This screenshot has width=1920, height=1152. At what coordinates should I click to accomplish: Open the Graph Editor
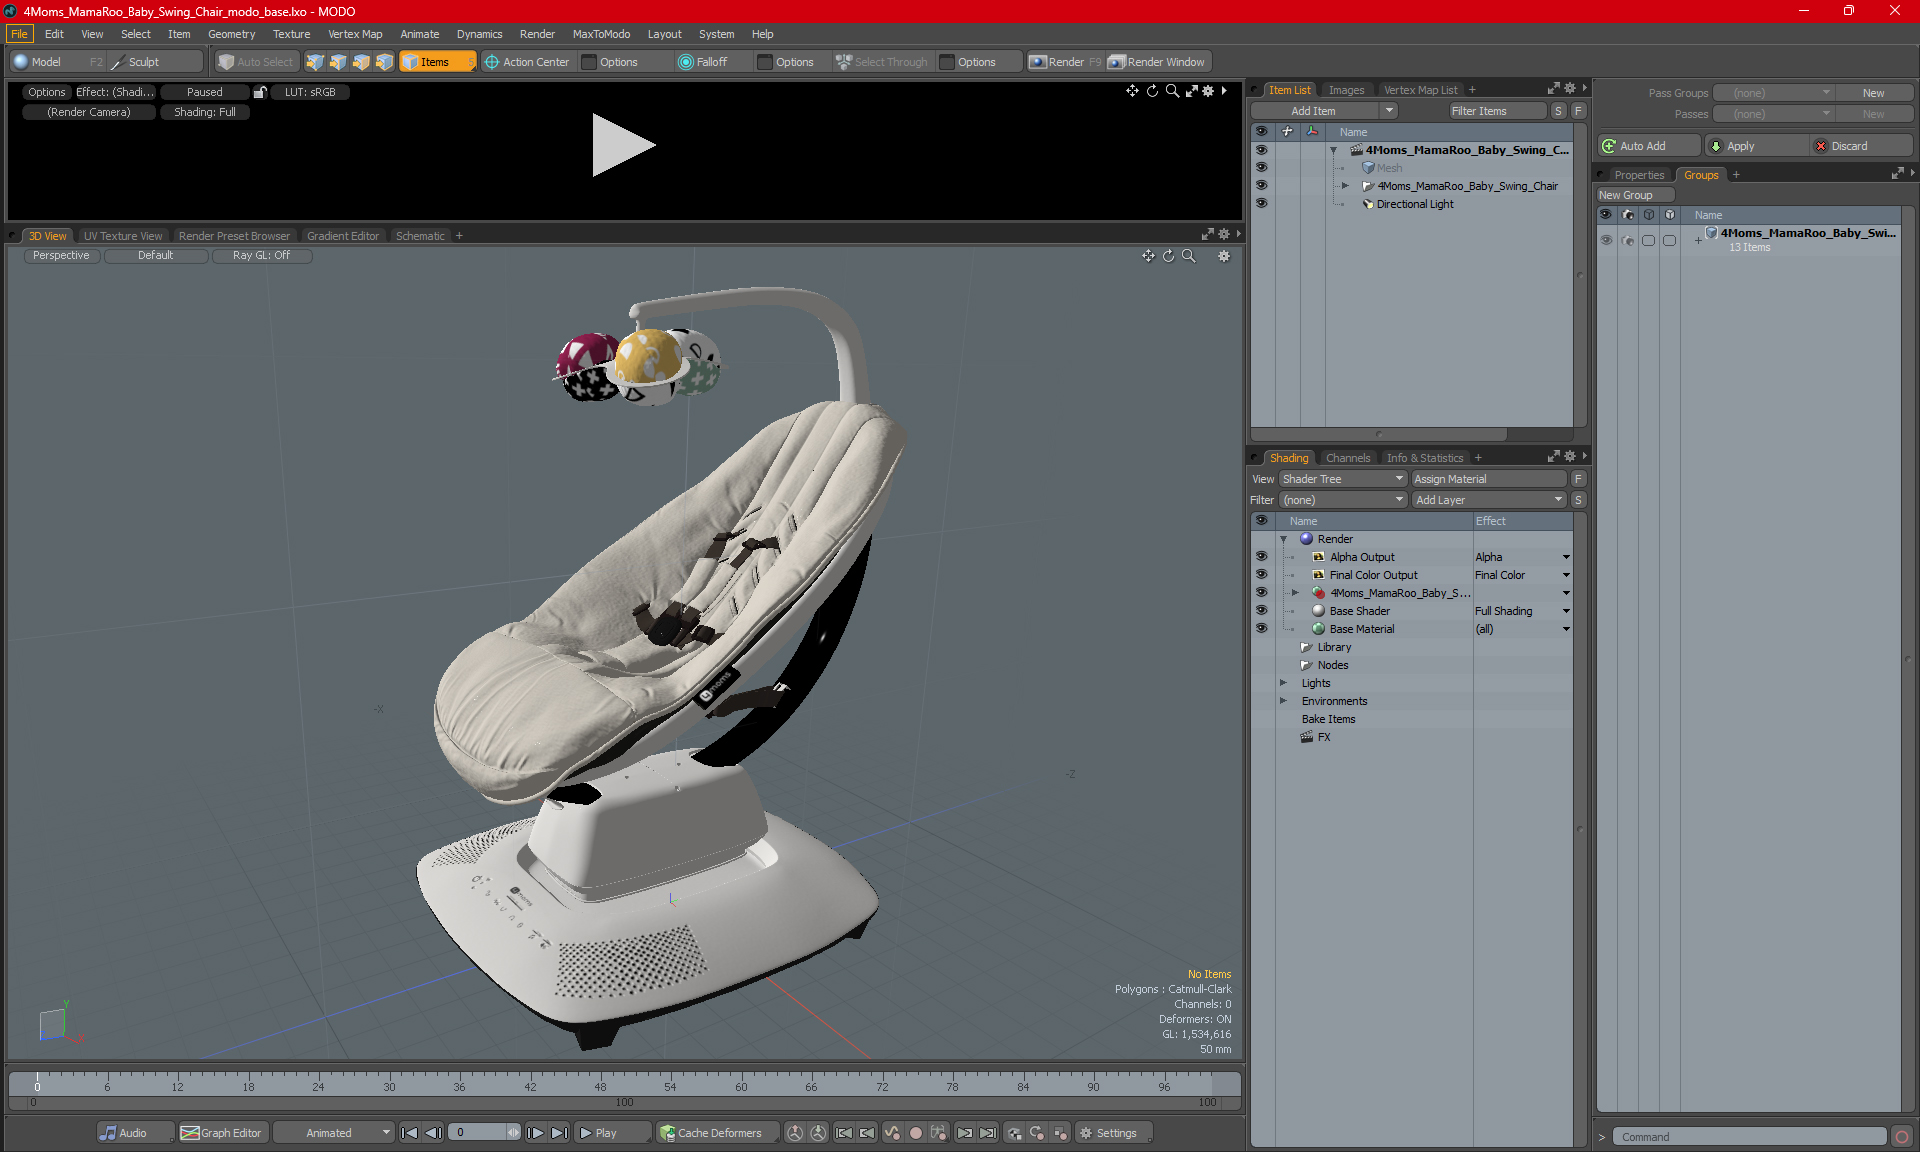coord(222,1133)
